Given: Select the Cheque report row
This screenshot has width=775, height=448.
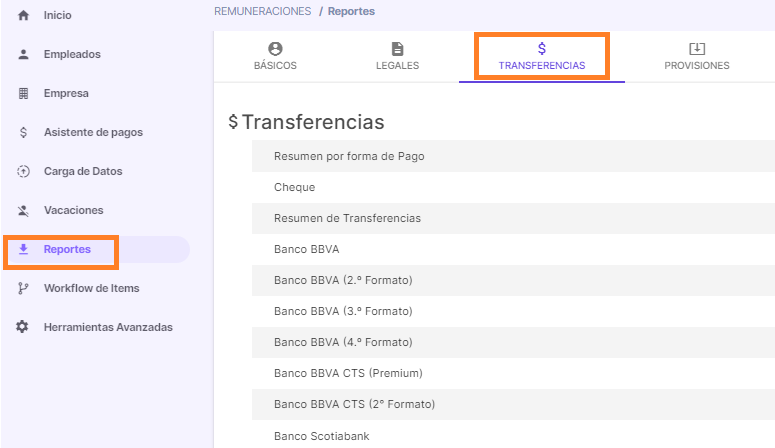Looking at the screenshot, I should 294,187.
